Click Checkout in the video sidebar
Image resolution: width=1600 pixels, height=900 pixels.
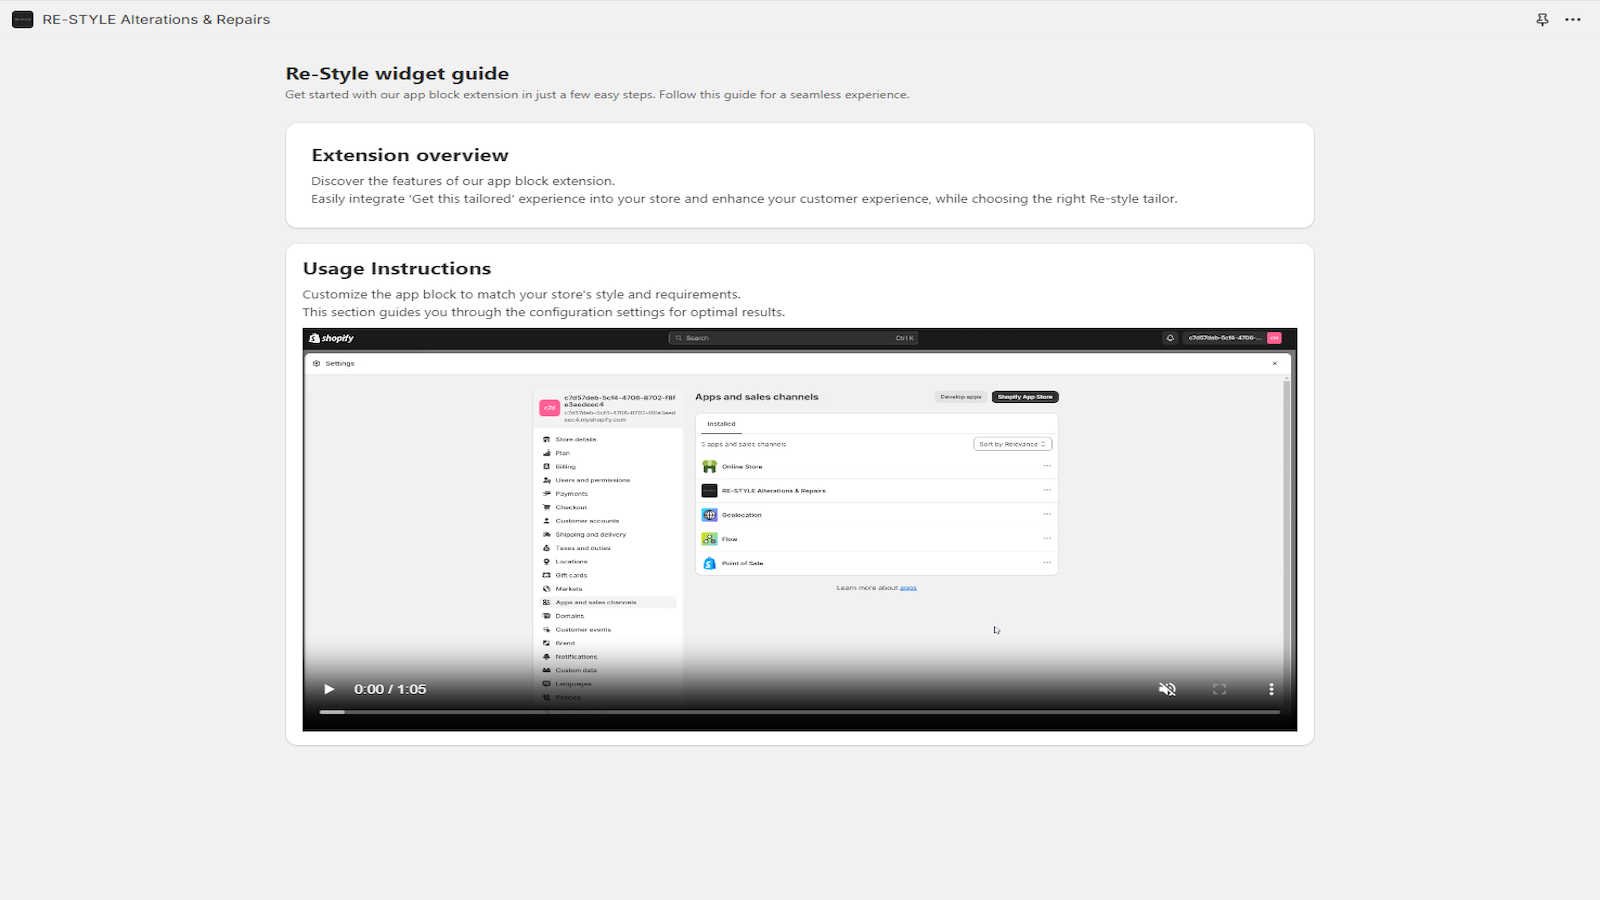571,507
